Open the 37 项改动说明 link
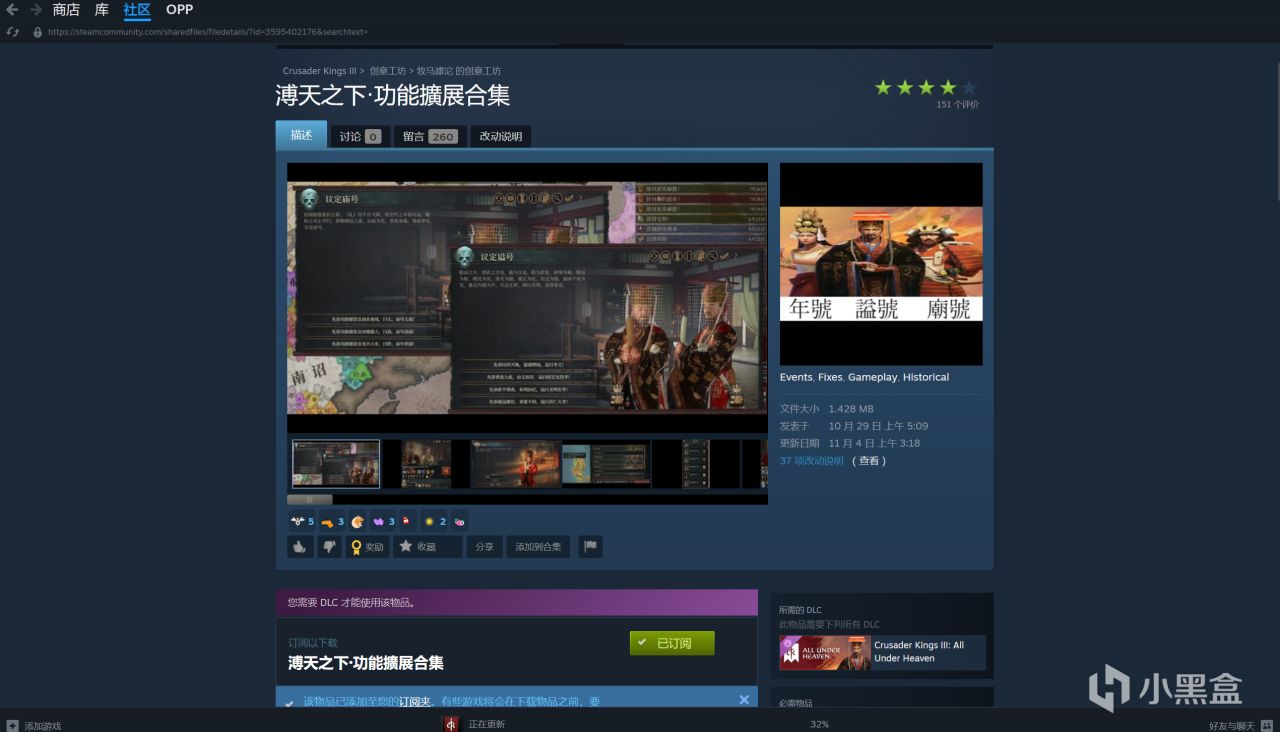Image resolution: width=1280 pixels, height=732 pixels. [812, 461]
